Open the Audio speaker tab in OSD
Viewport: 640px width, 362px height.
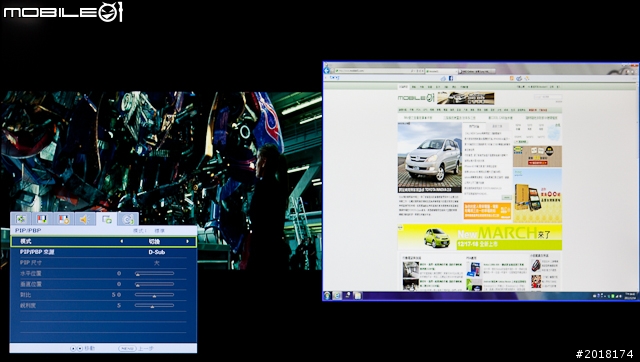85,219
